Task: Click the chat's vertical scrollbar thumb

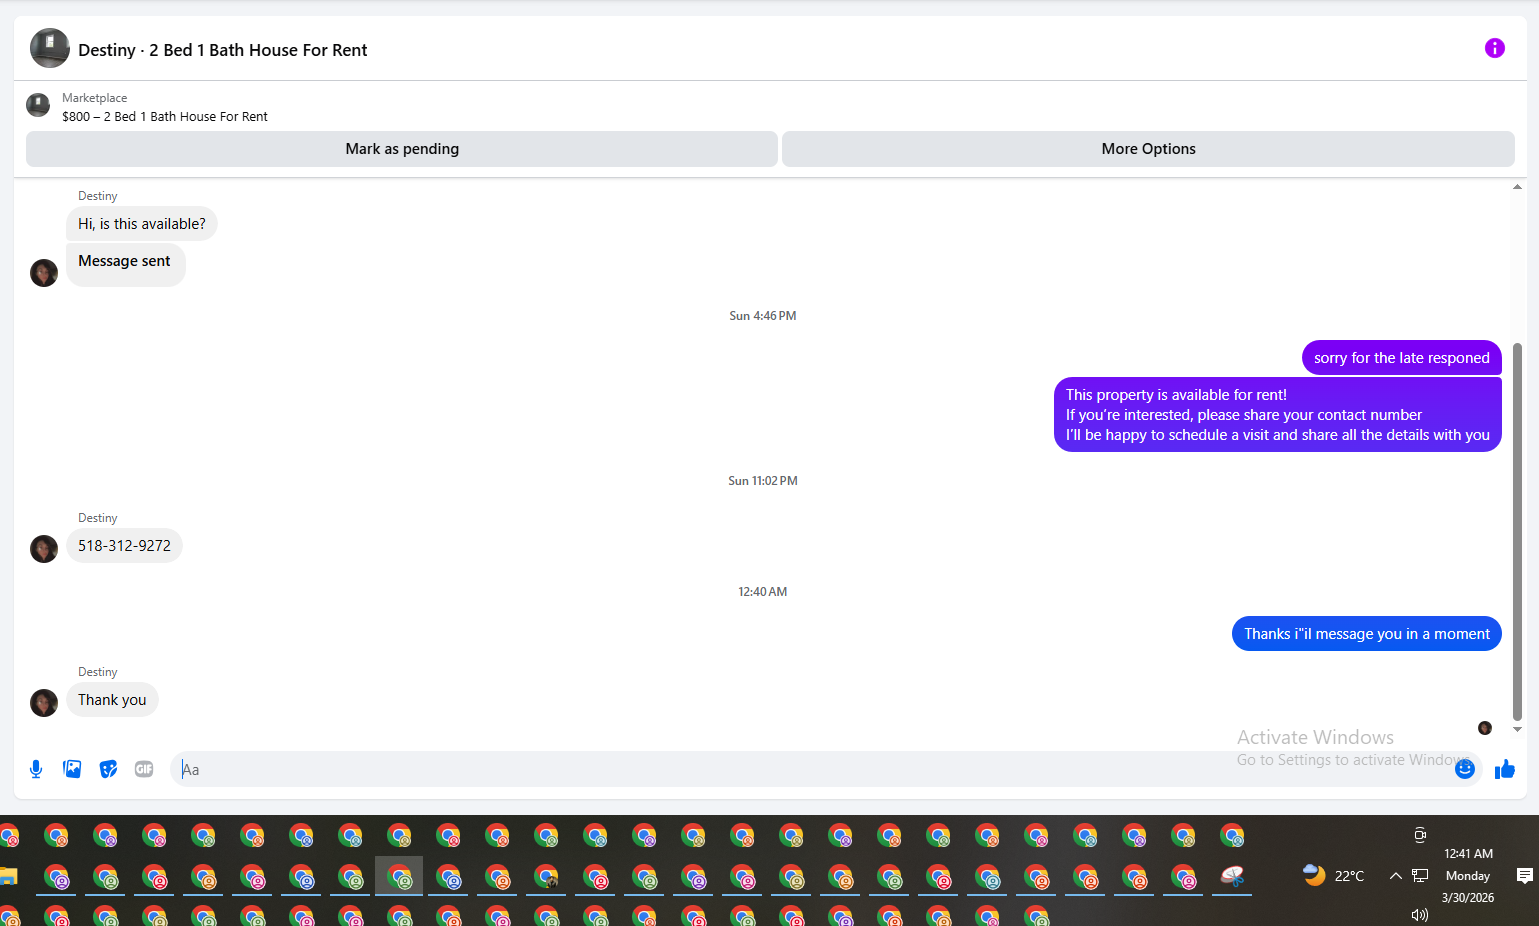Action: (1517, 531)
